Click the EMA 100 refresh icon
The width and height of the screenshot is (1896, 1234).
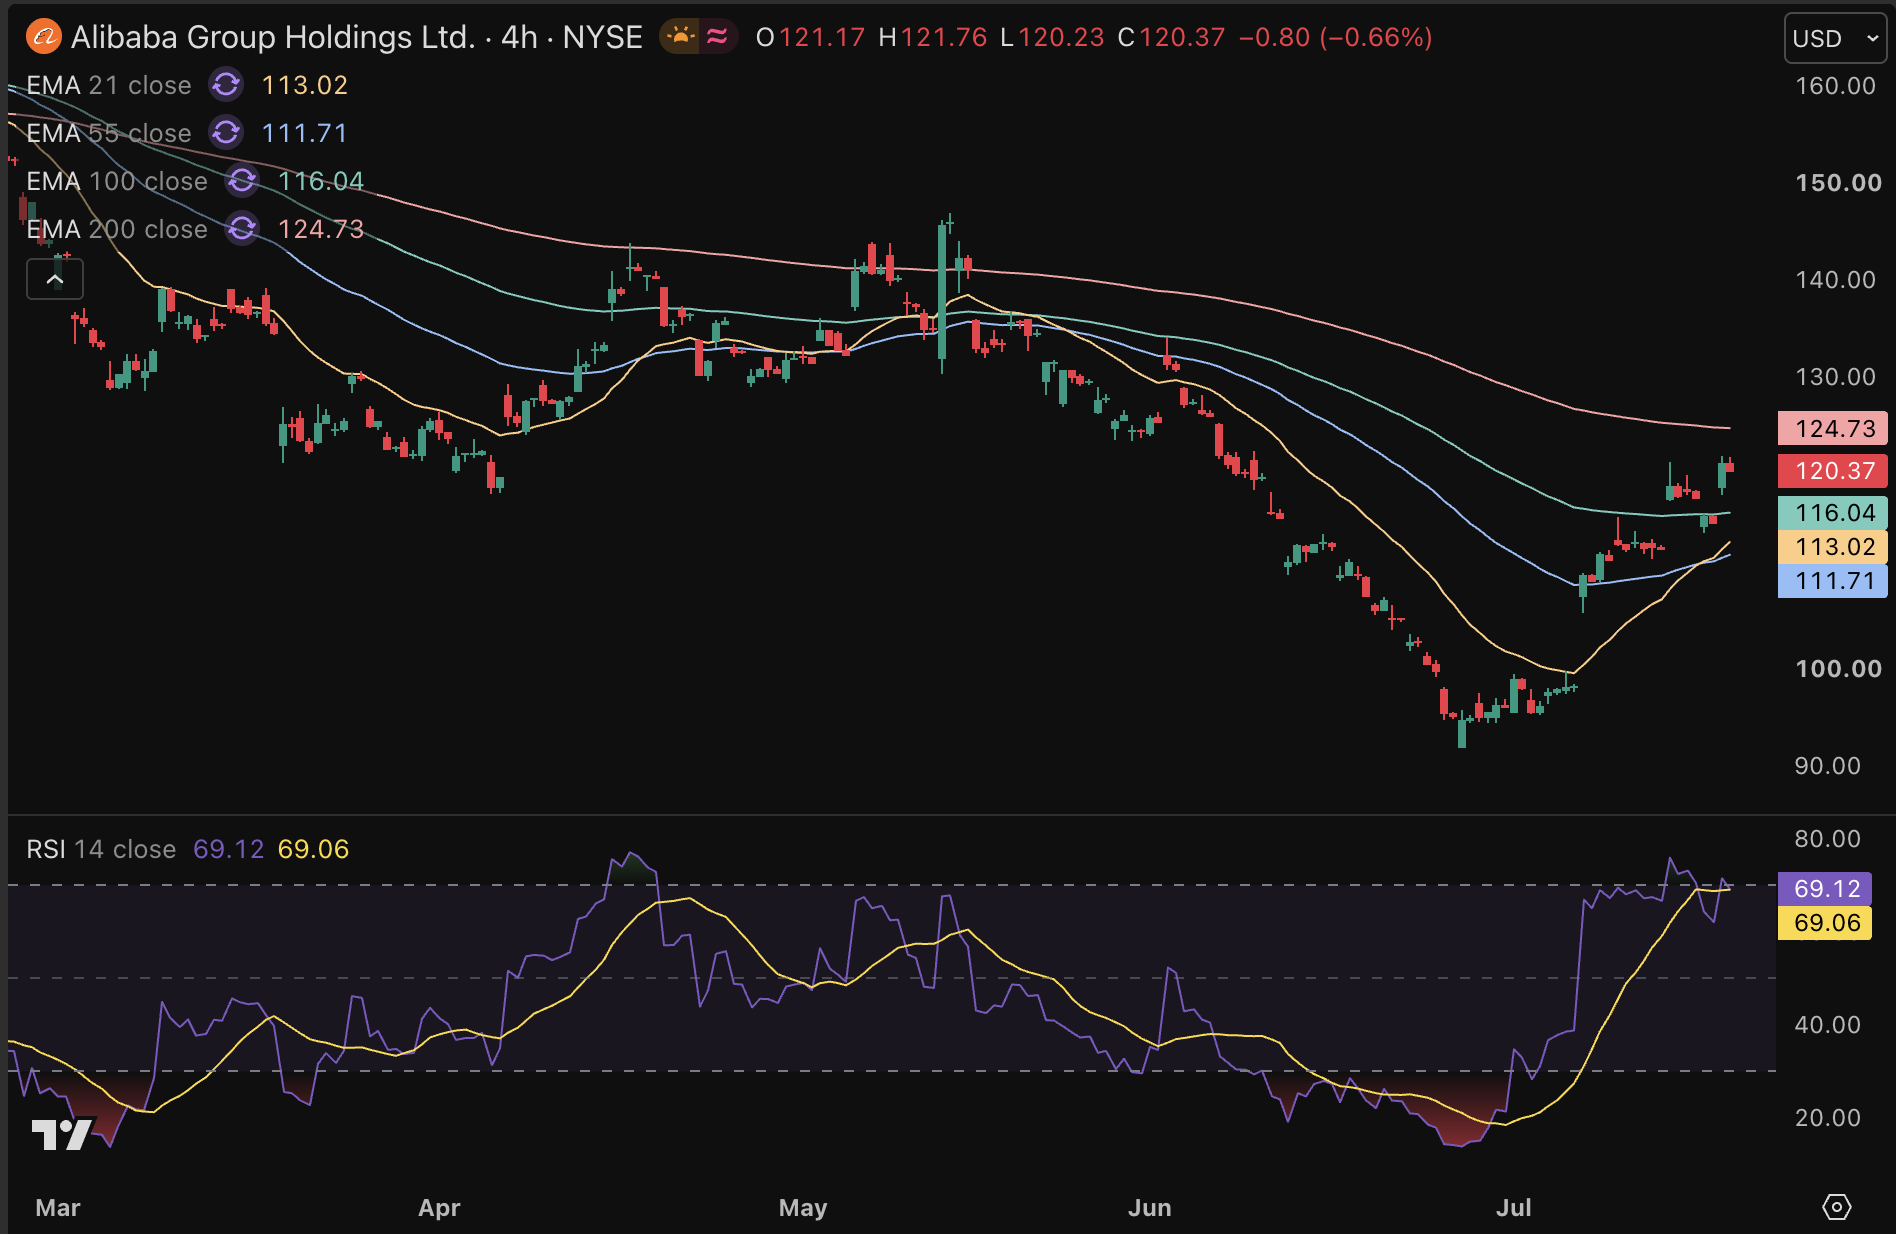[242, 181]
